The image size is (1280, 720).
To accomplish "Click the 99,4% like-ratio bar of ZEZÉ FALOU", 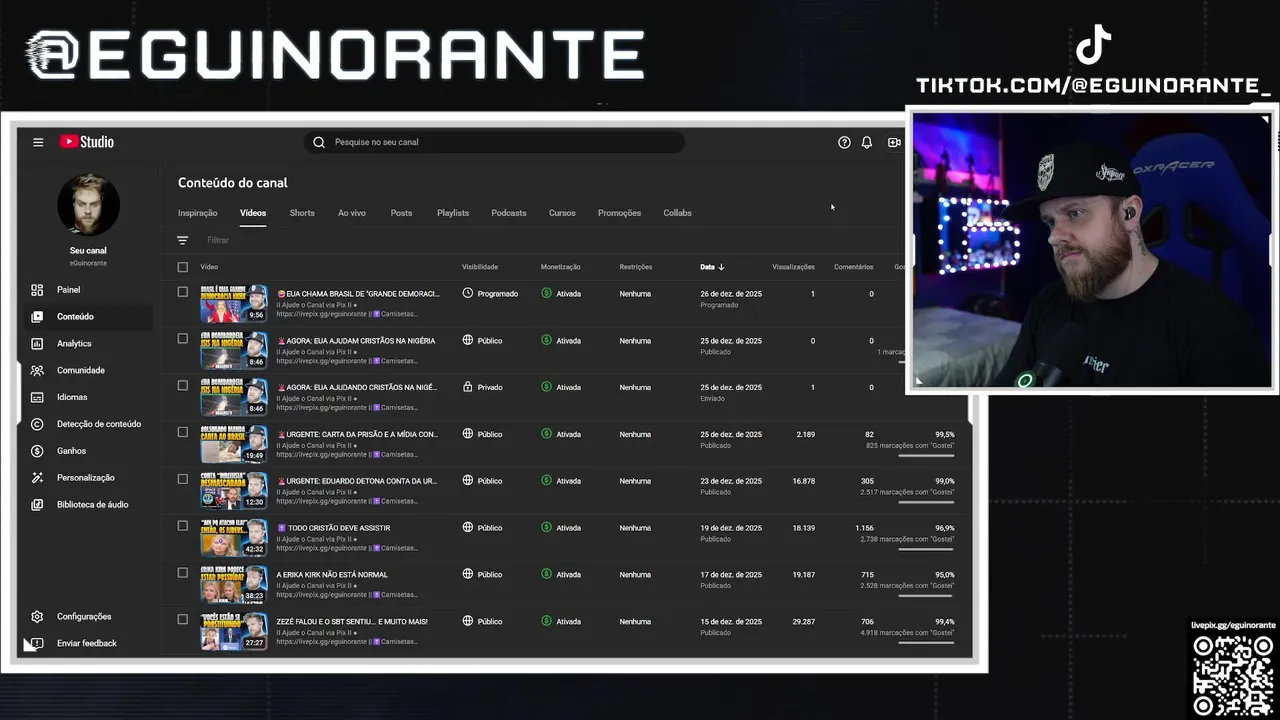I will (x=926, y=642).
